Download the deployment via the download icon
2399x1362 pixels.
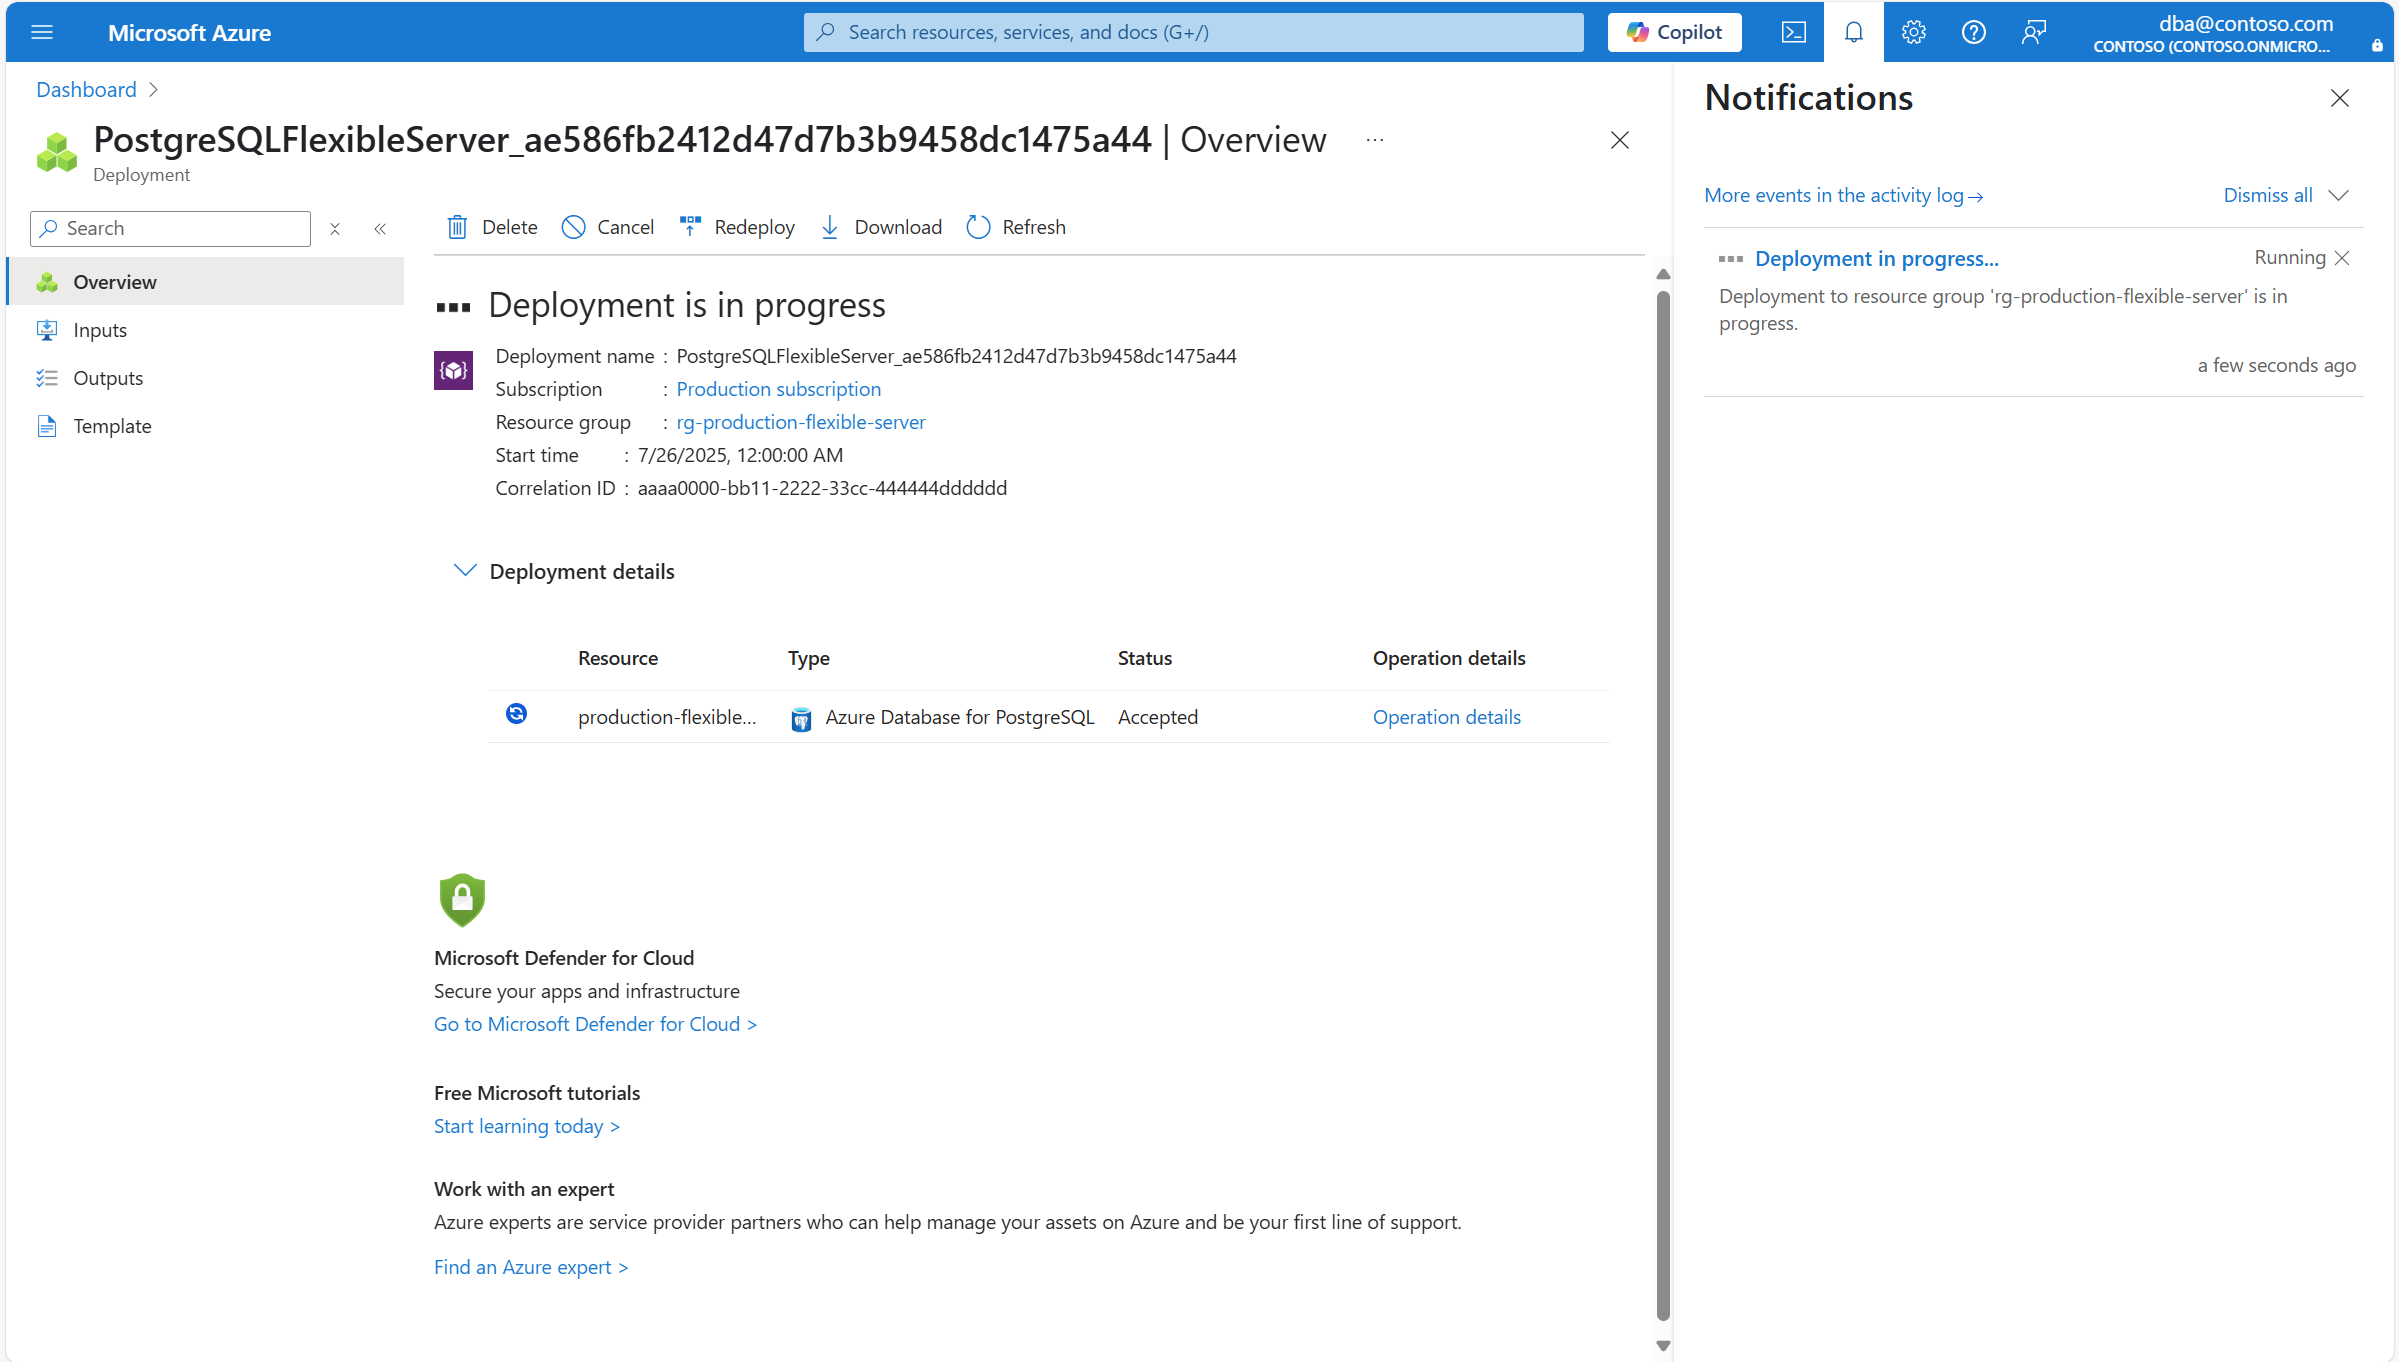pyautogui.click(x=830, y=227)
